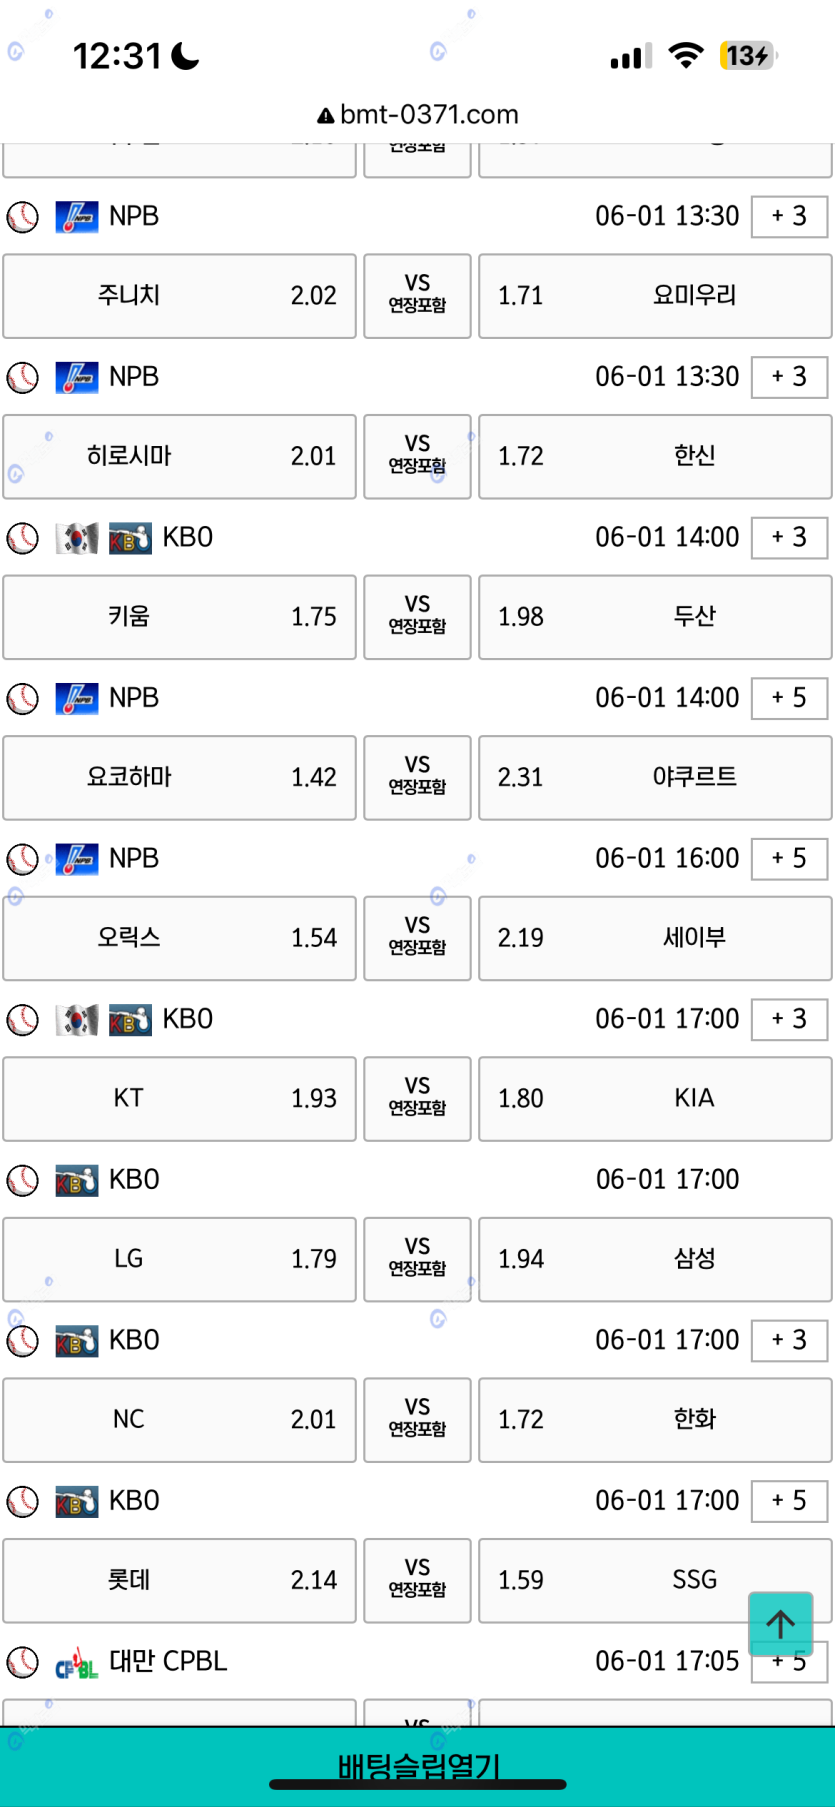Click the Korean flag icon beside KT–KIA match
835x1807 pixels.
(x=76, y=1019)
